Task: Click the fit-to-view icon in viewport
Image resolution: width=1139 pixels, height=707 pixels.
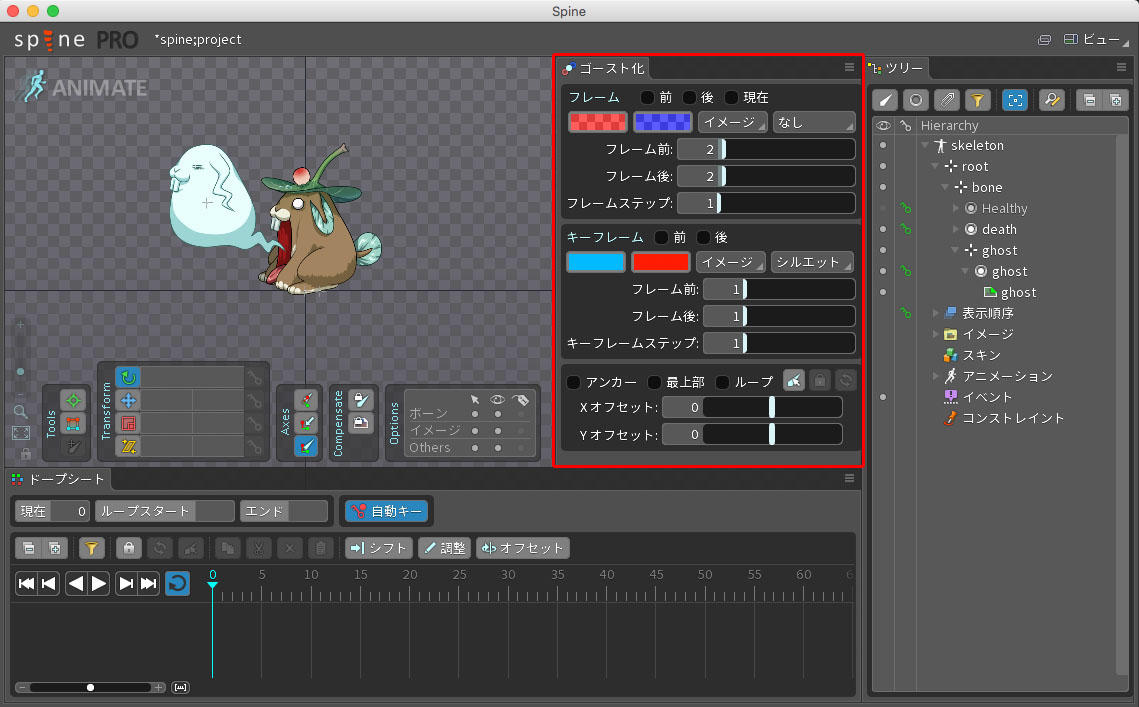Action: 21,433
